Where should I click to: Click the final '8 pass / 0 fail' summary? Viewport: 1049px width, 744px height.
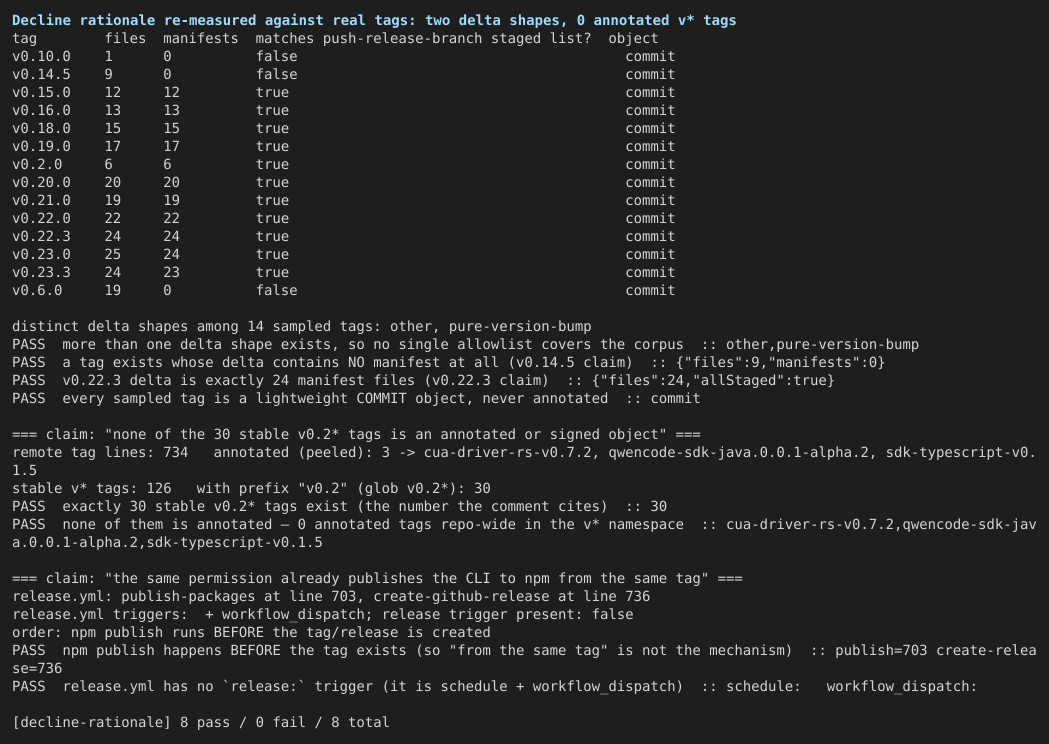click(x=201, y=723)
